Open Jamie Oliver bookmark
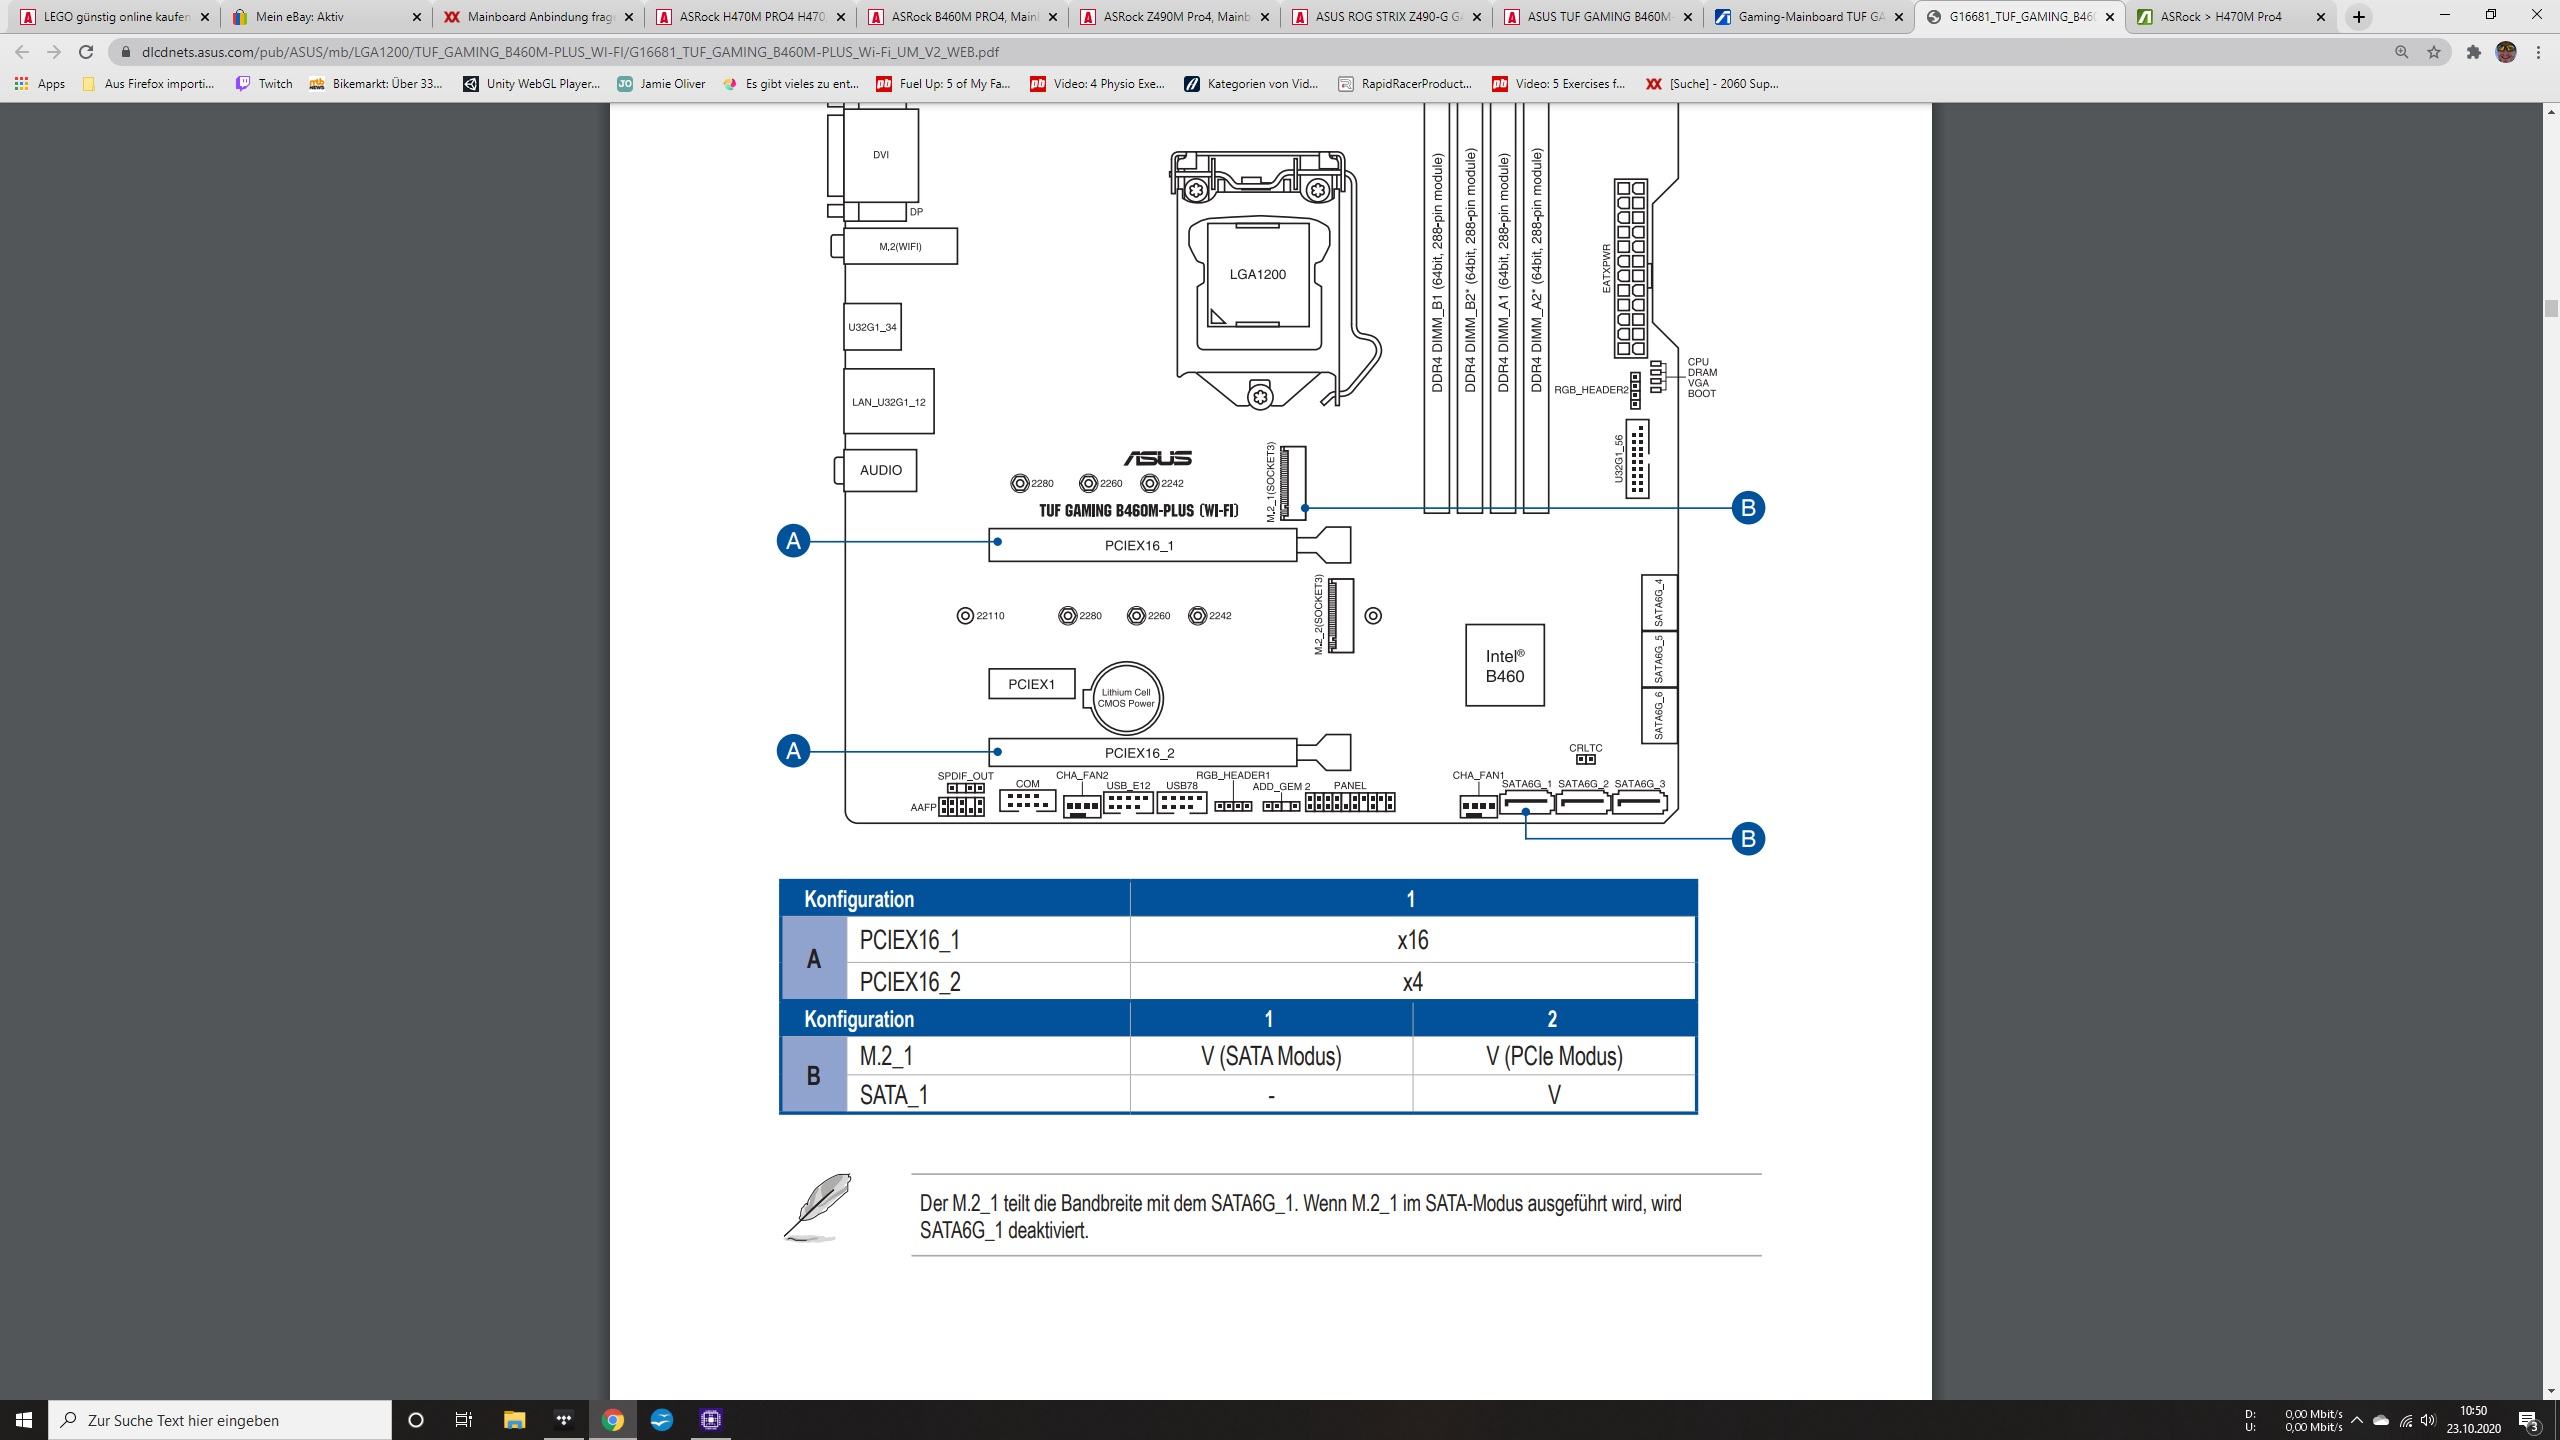Viewport: 2560px width, 1440px height. pyautogui.click(x=661, y=84)
